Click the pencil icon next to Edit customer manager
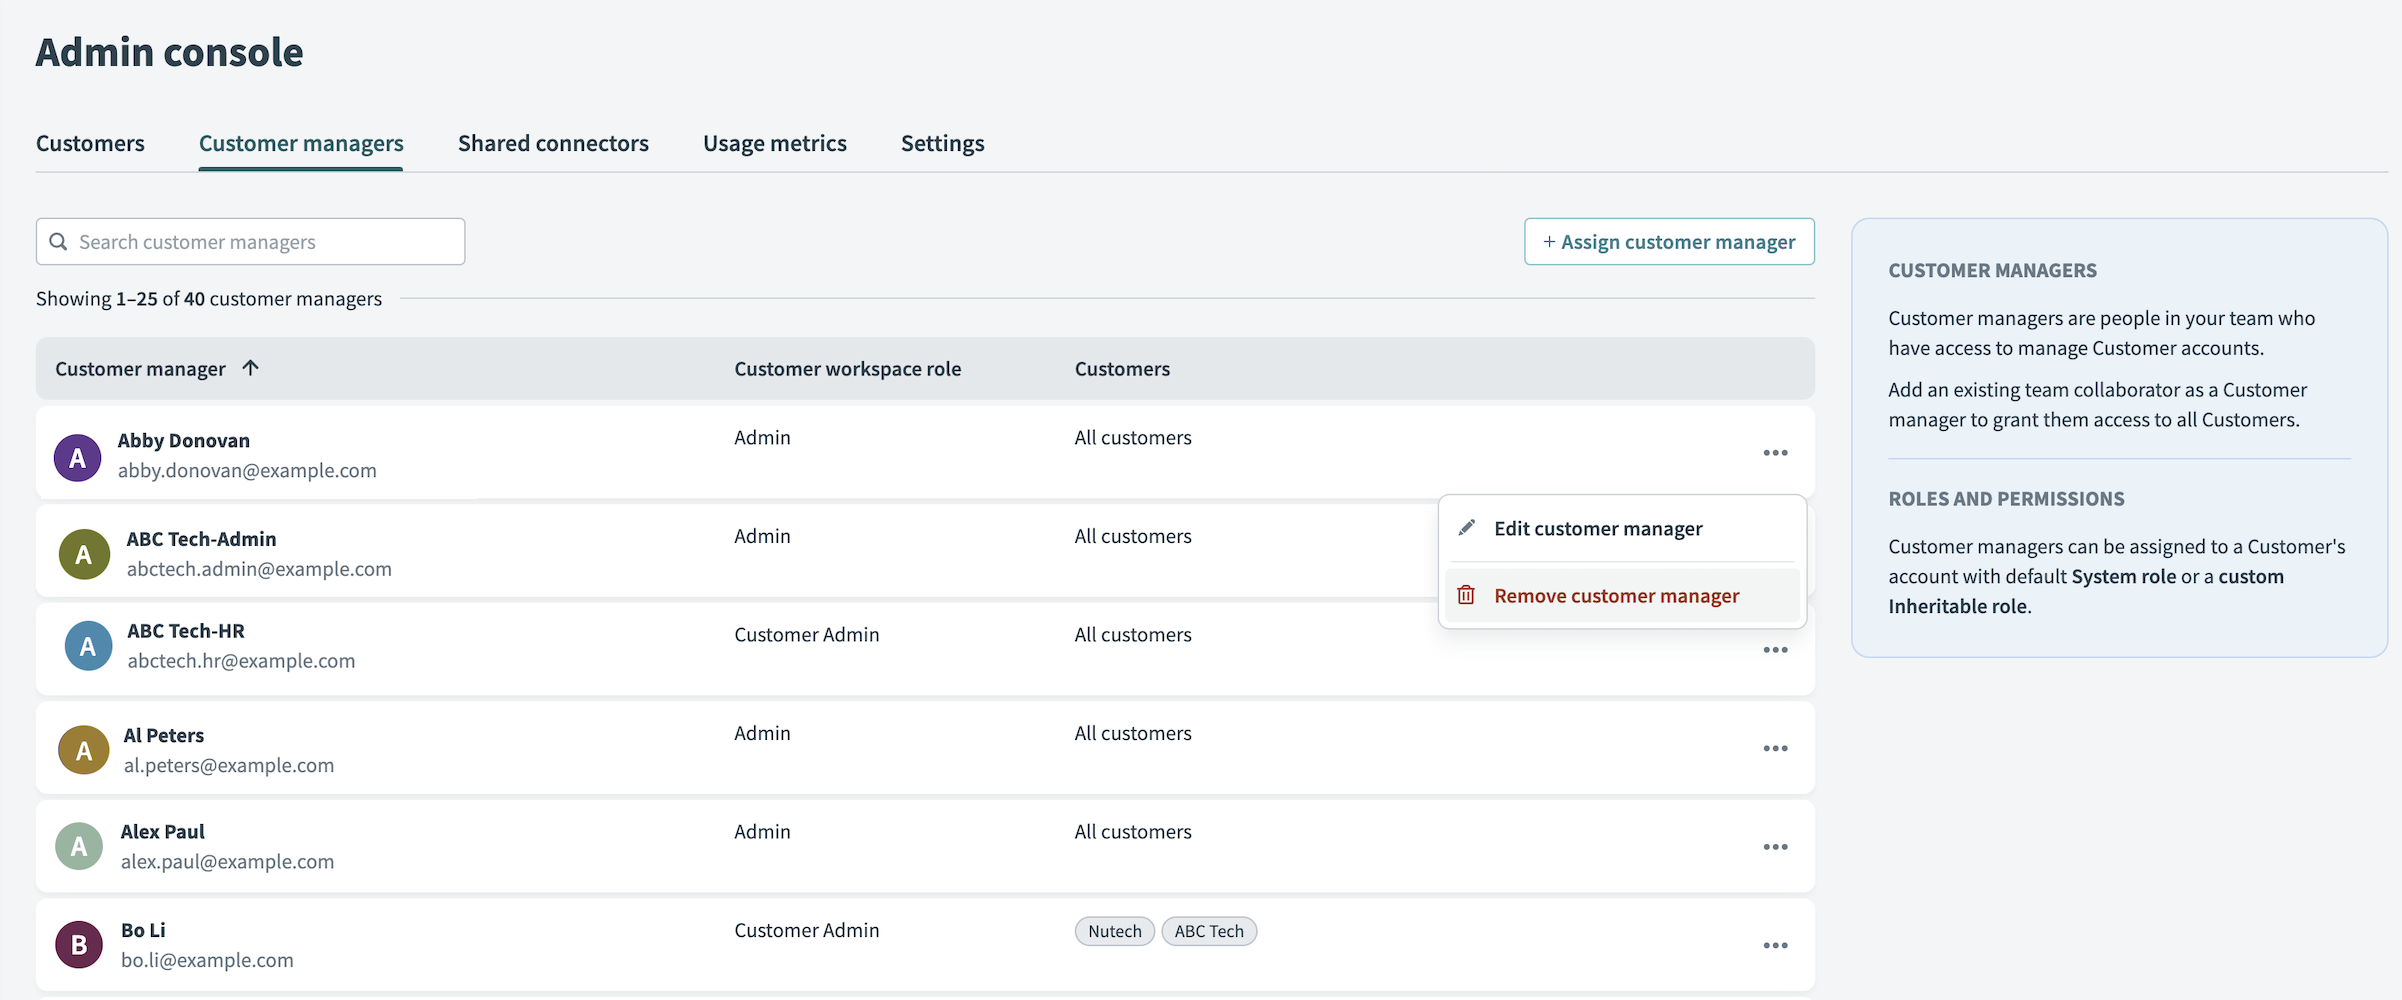Image resolution: width=2402 pixels, height=1000 pixels. [1466, 527]
